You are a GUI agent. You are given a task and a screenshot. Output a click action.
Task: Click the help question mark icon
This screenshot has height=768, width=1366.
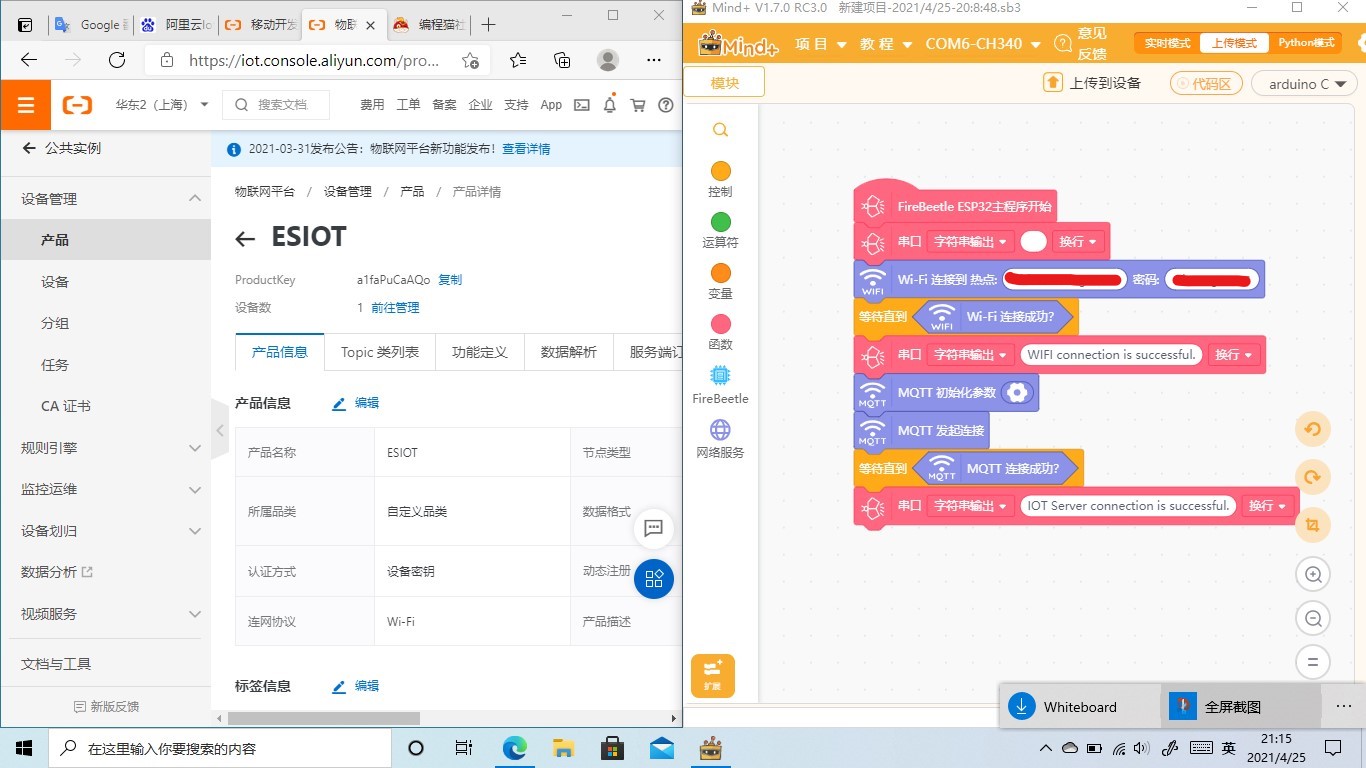(x=666, y=105)
